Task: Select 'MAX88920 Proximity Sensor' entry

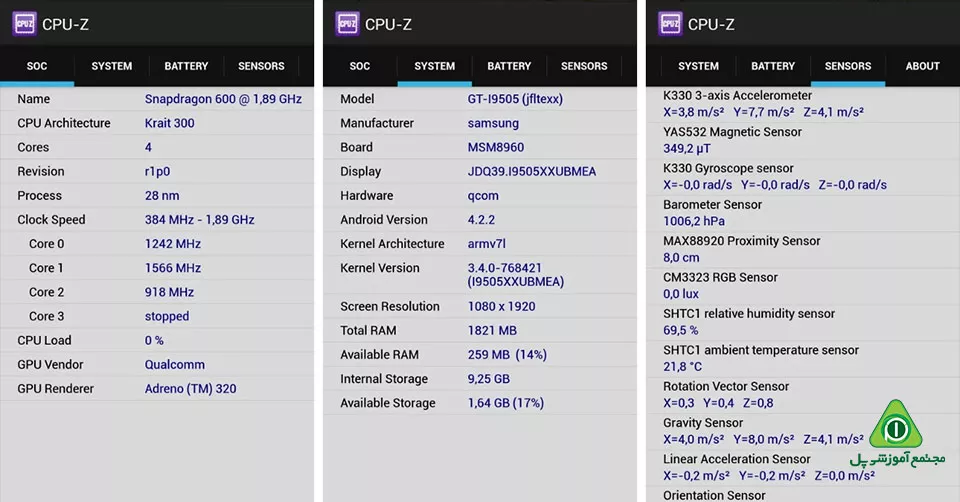Action: coord(741,241)
